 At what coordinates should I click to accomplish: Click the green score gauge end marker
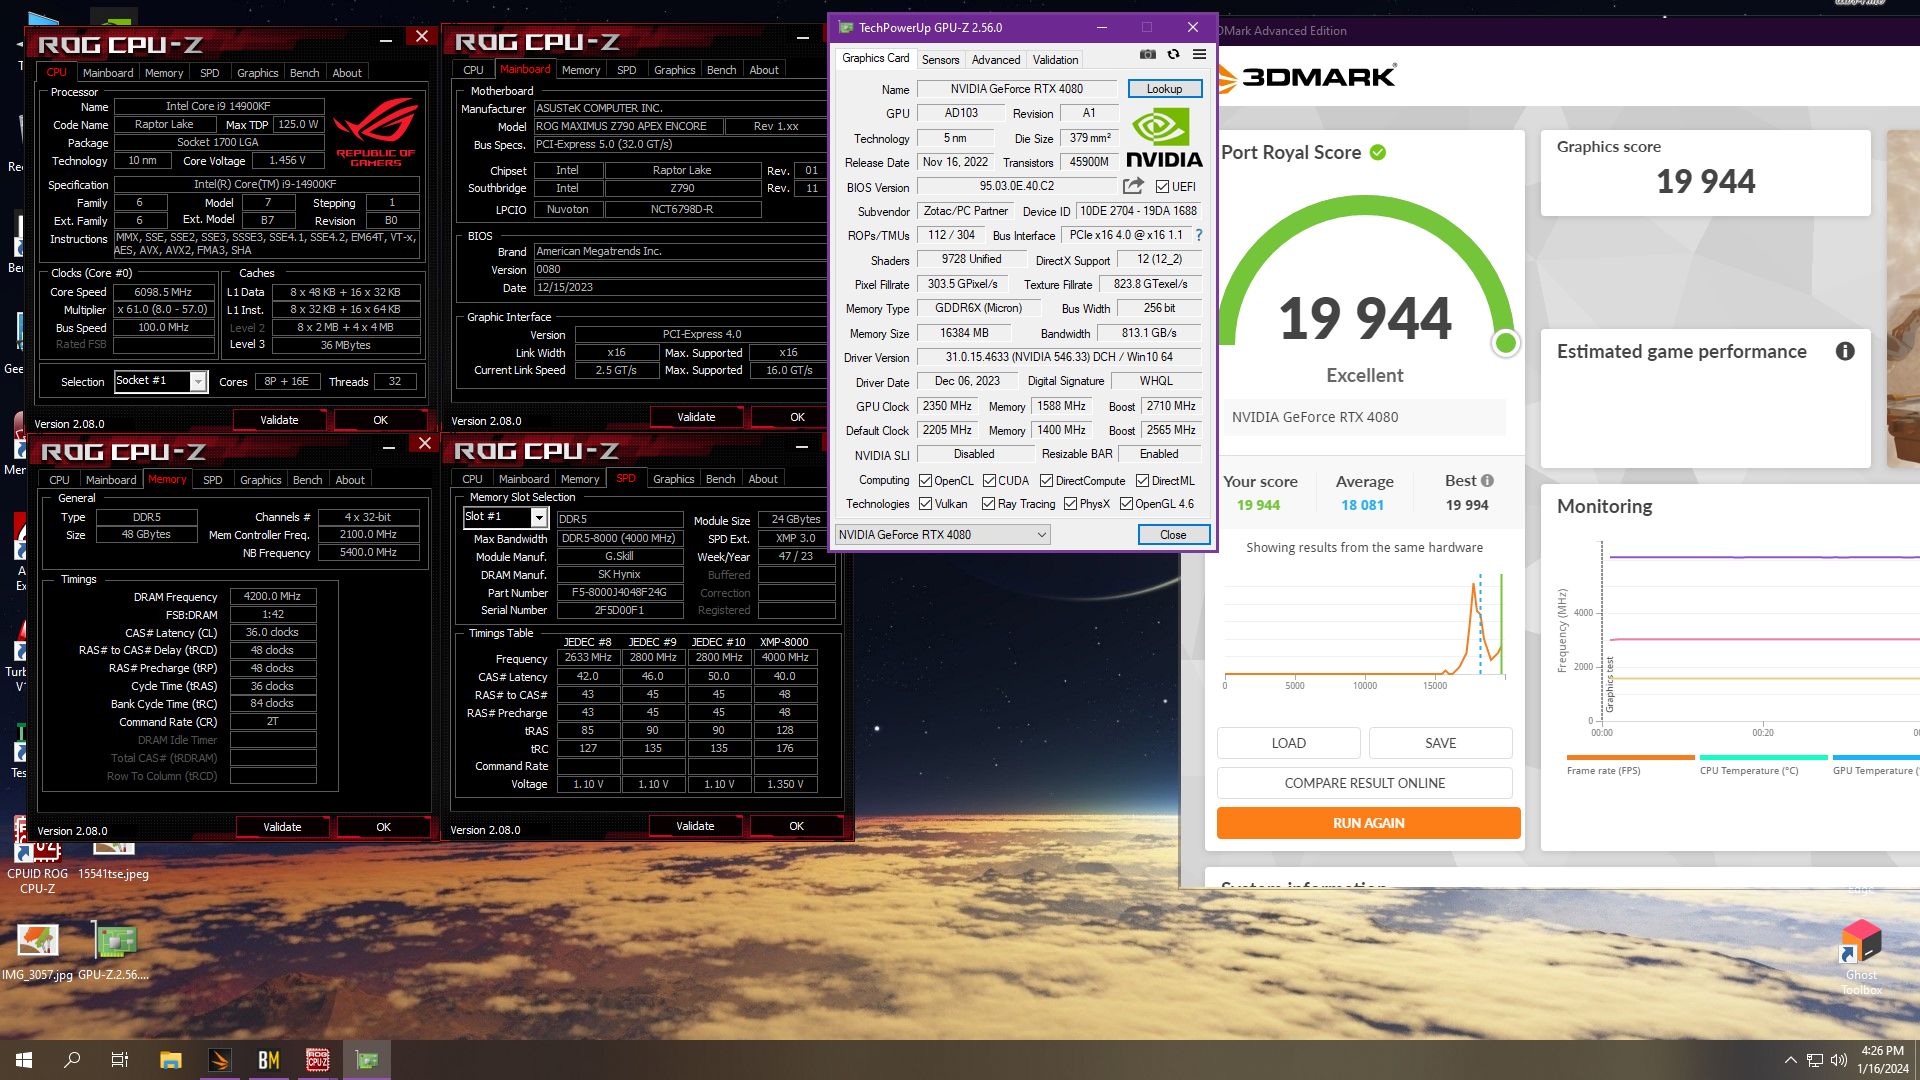tap(1505, 343)
